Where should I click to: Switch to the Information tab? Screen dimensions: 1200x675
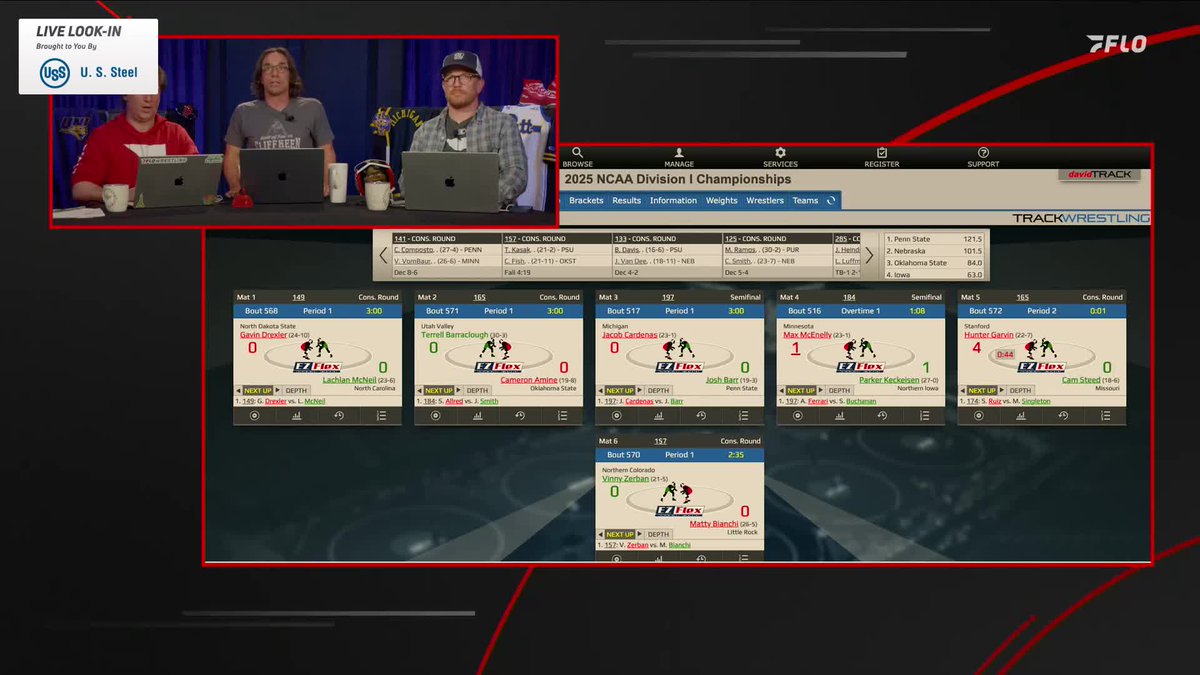point(673,201)
